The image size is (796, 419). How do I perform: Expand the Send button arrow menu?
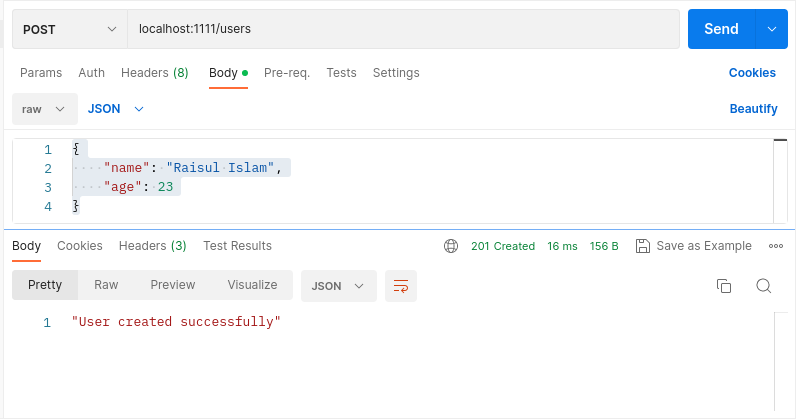pos(771,29)
